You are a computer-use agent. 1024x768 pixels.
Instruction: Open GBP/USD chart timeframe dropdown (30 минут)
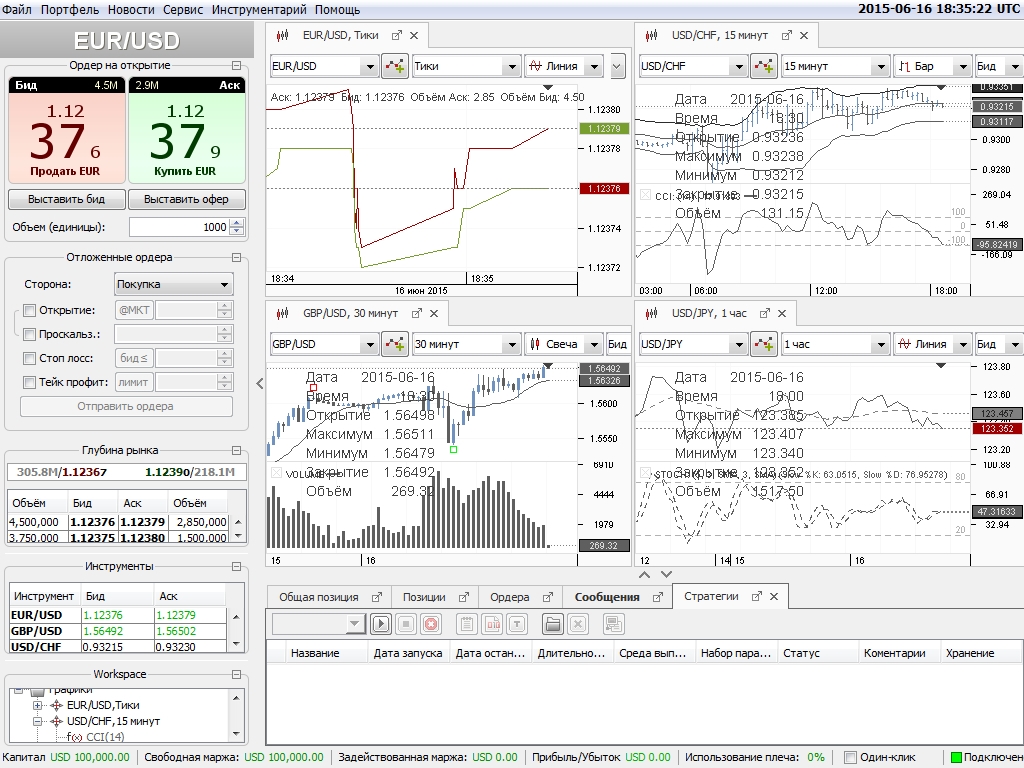466,344
